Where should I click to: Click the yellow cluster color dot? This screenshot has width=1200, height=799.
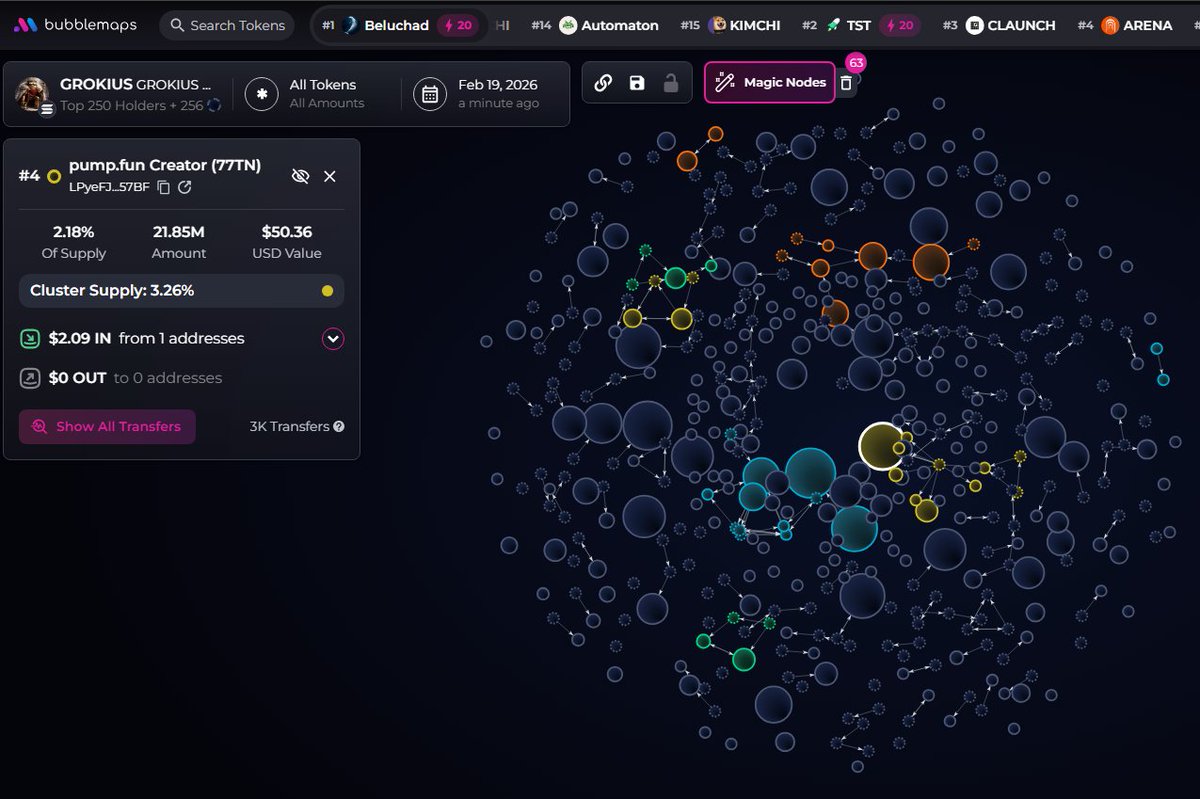[327, 291]
